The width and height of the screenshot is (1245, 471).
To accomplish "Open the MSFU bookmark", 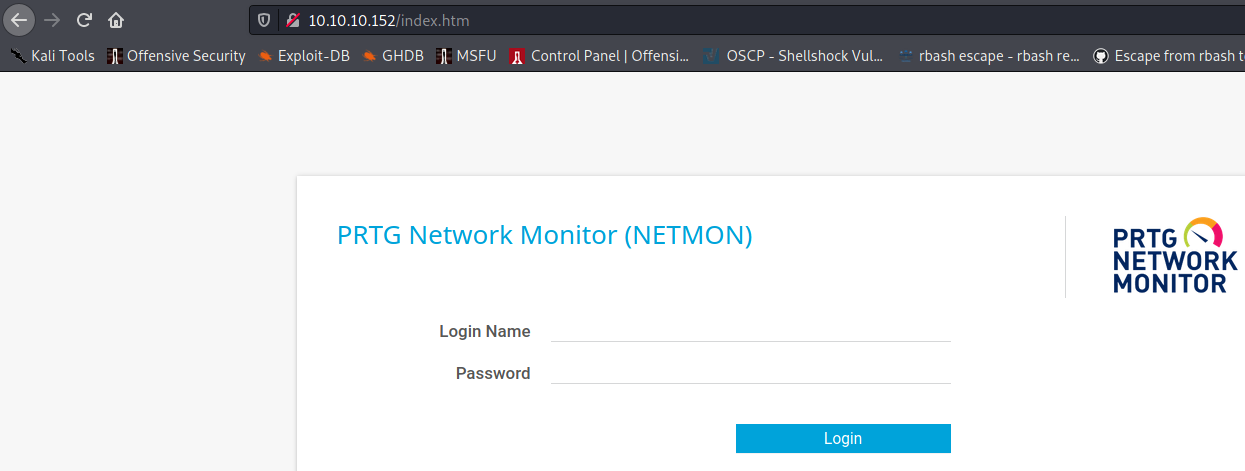I will (x=466, y=56).
